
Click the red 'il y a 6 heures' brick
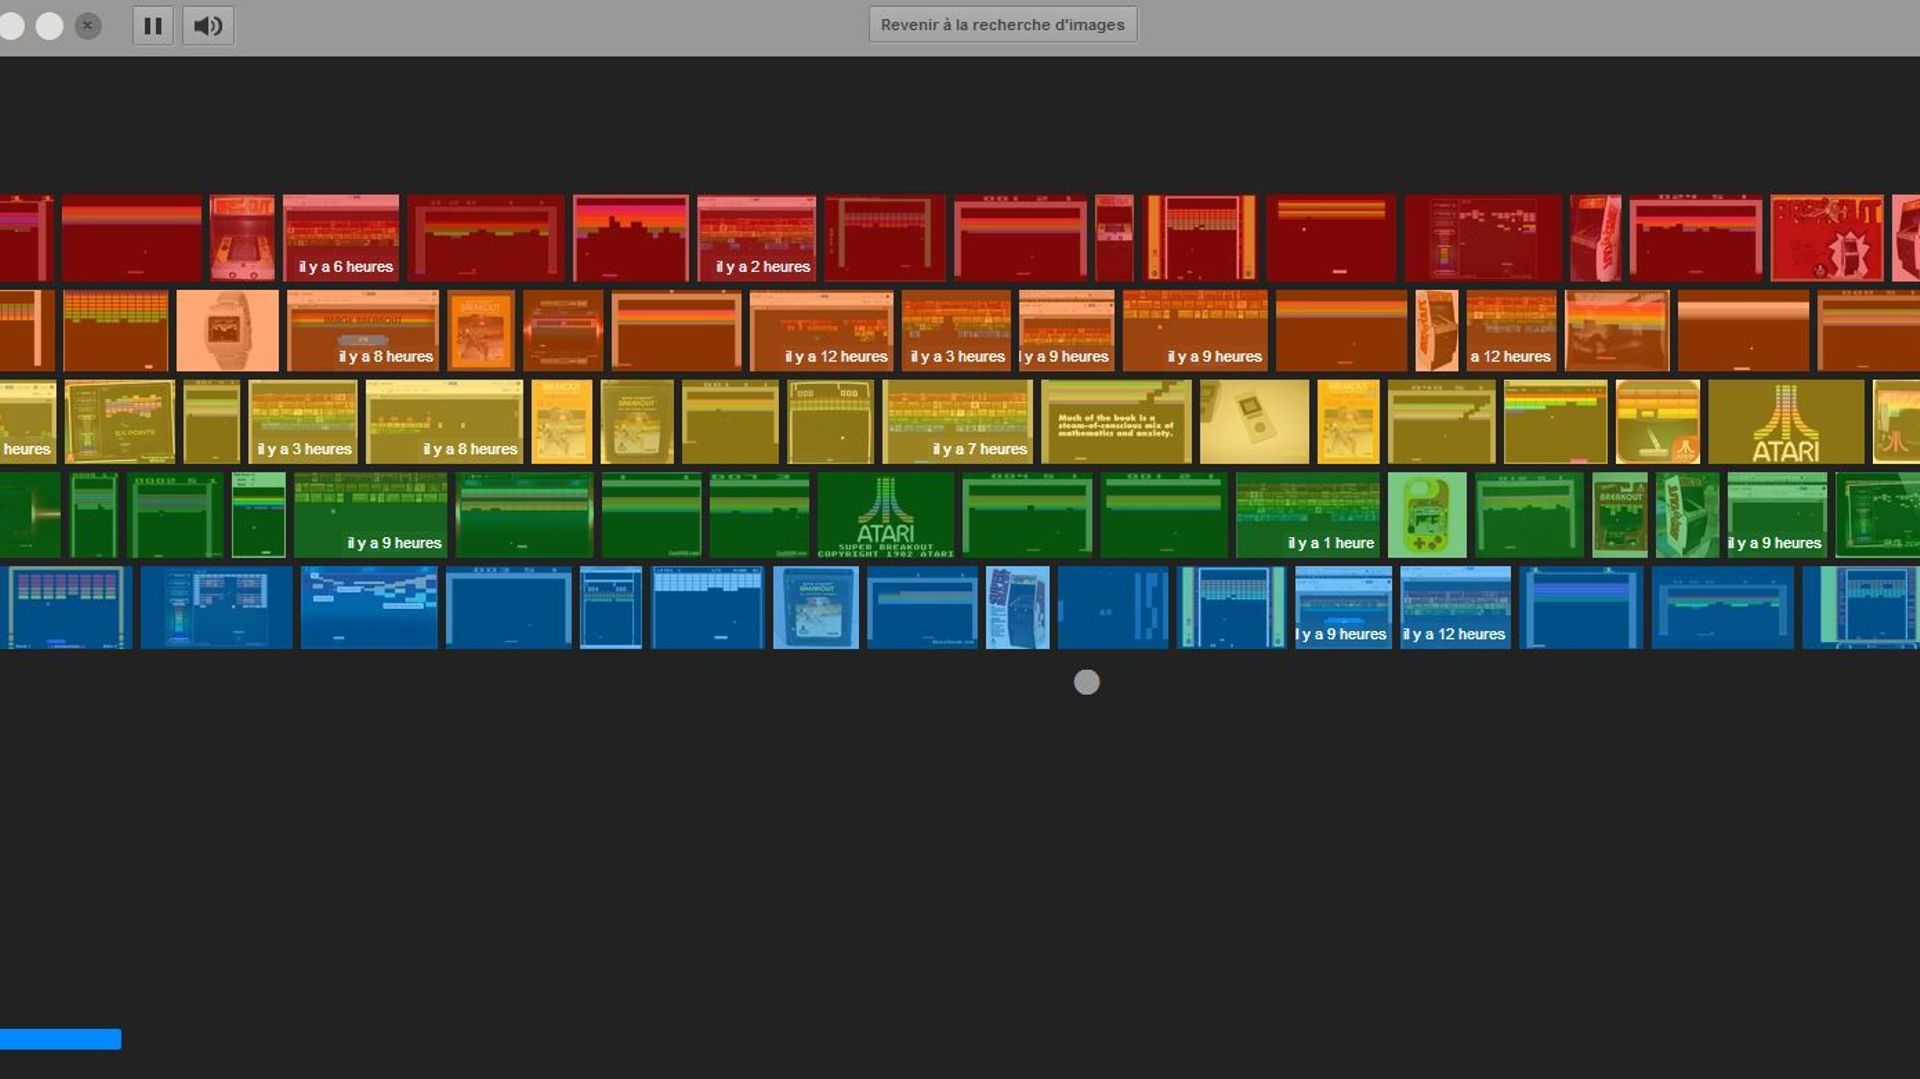click(x=341, y=238)
